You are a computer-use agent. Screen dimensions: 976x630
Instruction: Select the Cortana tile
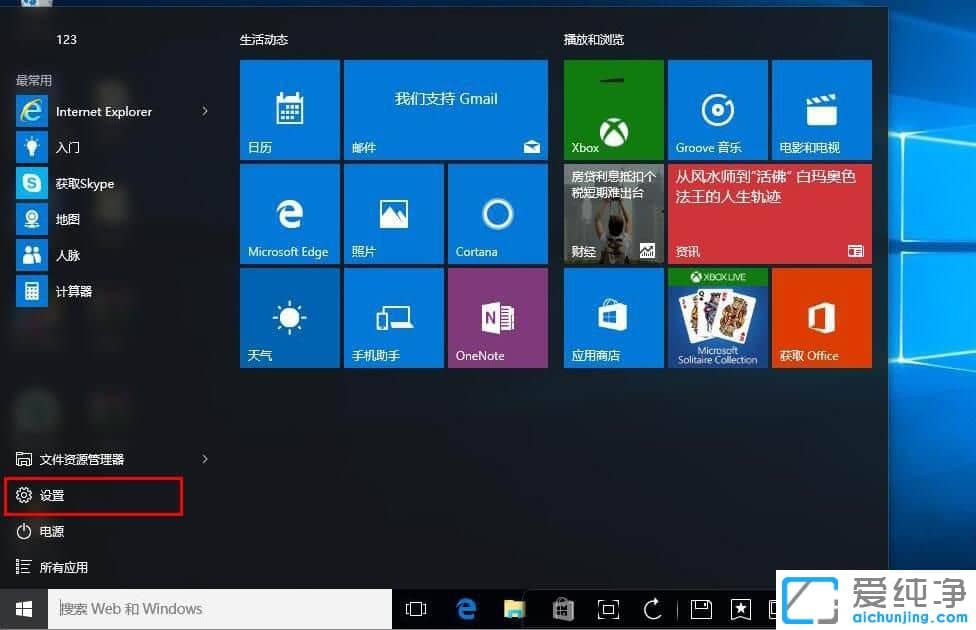tap(497, 214)
